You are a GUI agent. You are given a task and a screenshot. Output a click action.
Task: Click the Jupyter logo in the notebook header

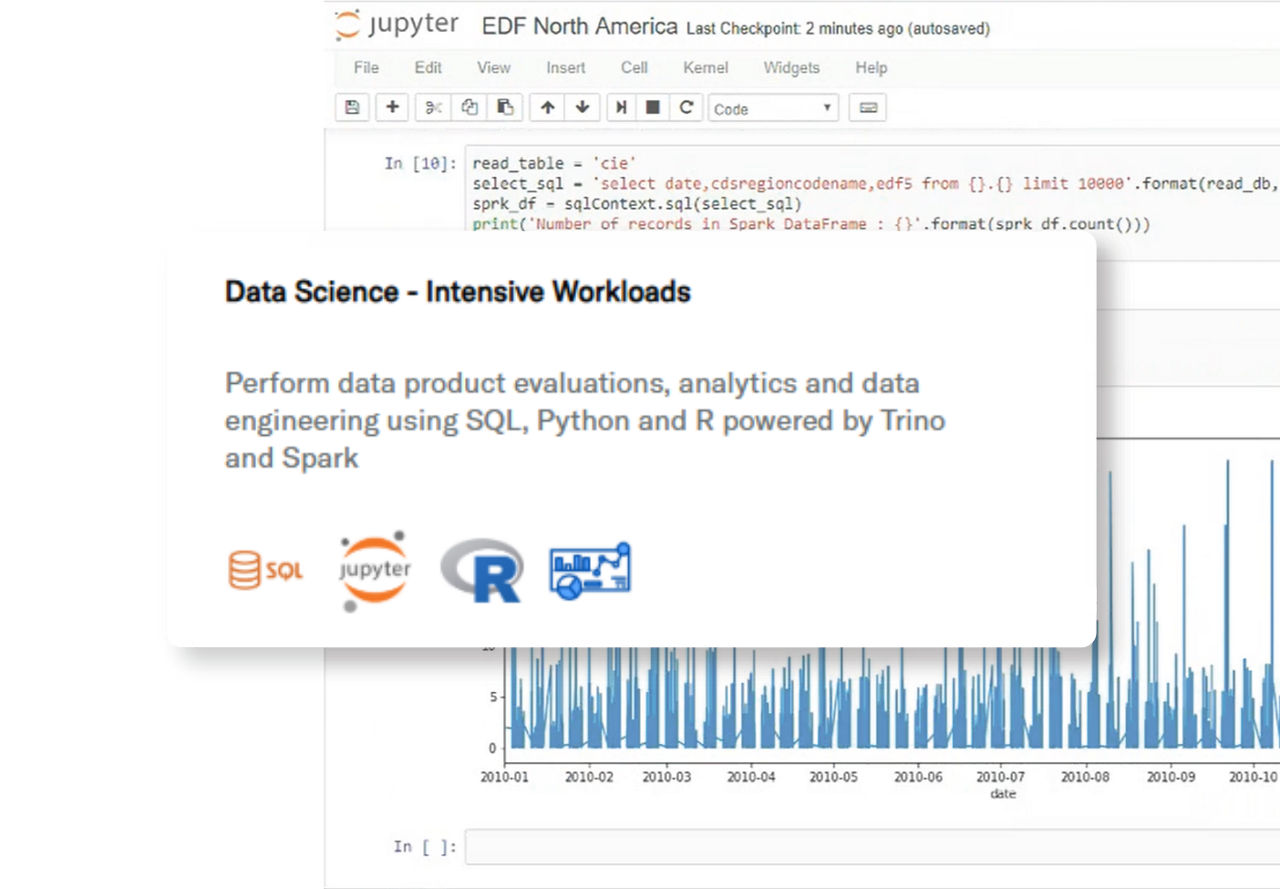(x=396, y=26)
